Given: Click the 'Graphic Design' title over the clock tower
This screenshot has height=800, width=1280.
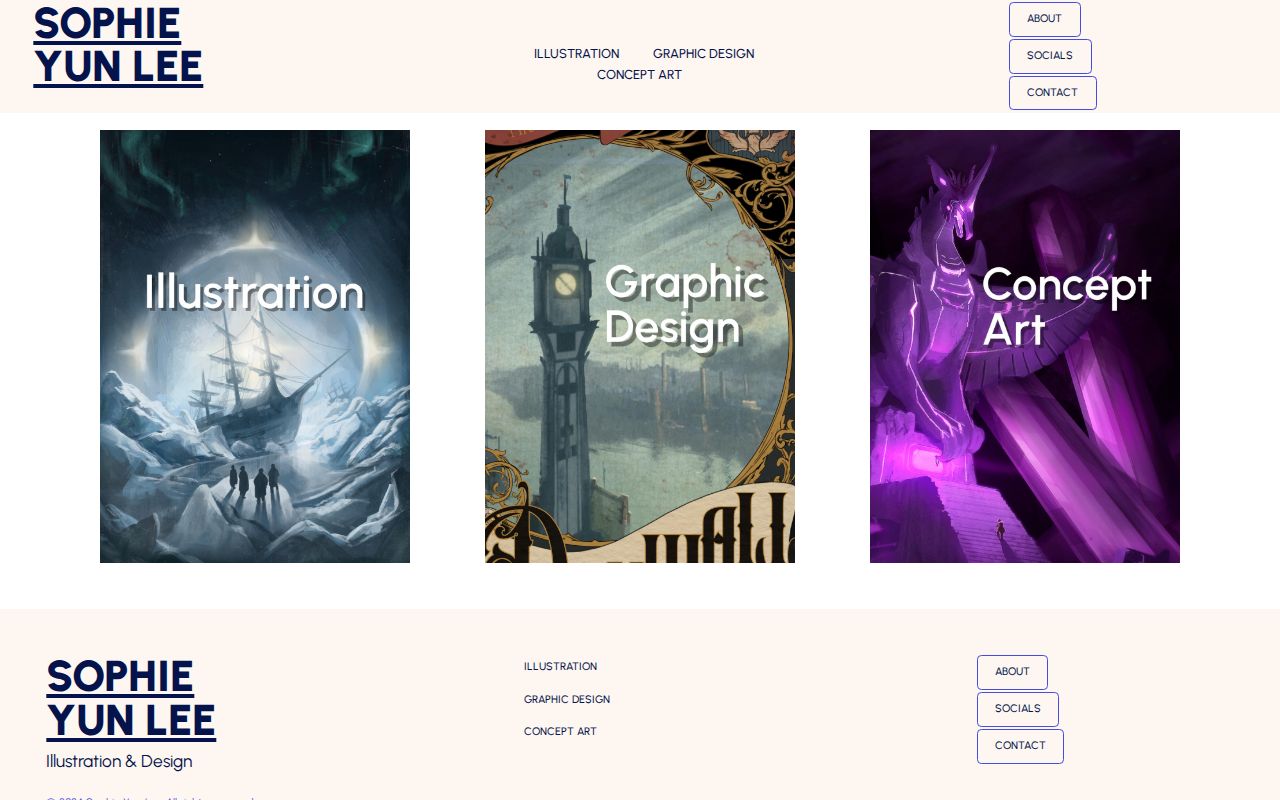Looking at the screenshot, I should (x=685, y=305).
